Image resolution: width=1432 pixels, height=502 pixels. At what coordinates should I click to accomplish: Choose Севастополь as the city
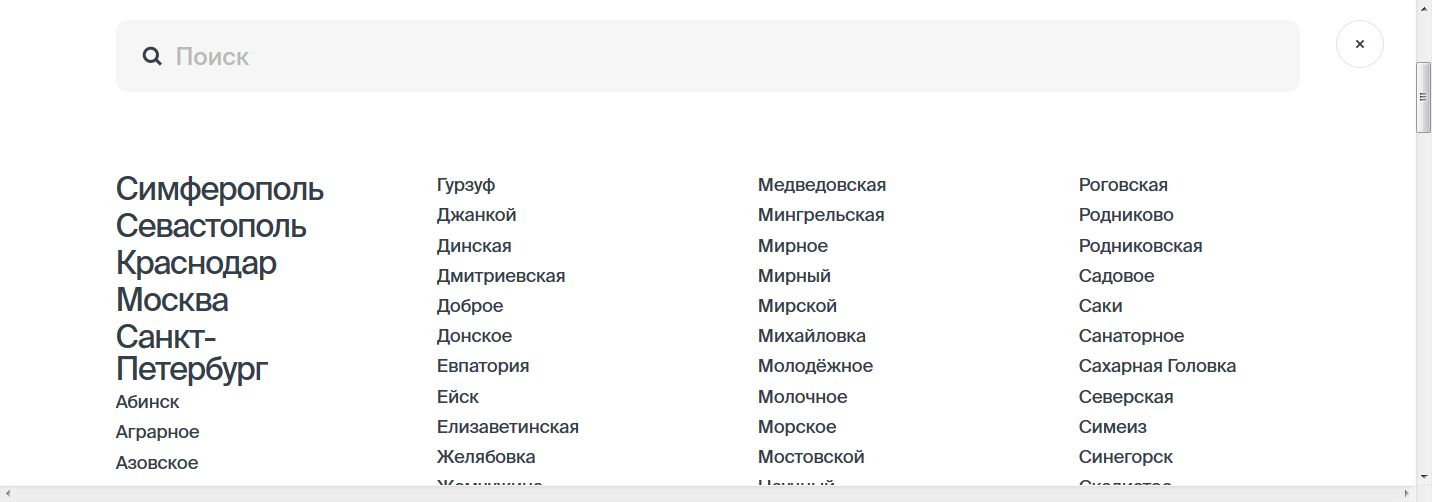coord(211,226)
